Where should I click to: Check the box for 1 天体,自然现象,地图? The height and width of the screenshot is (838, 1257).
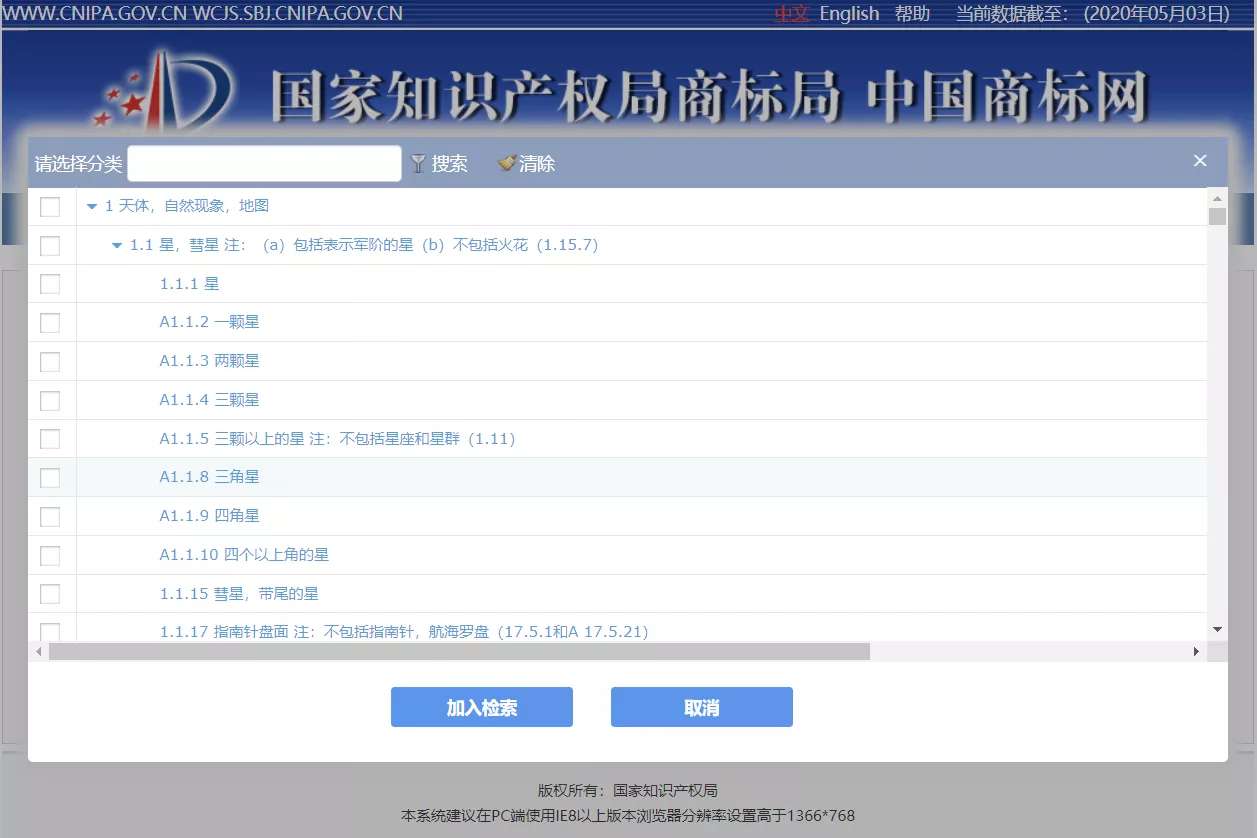(50, 207)
